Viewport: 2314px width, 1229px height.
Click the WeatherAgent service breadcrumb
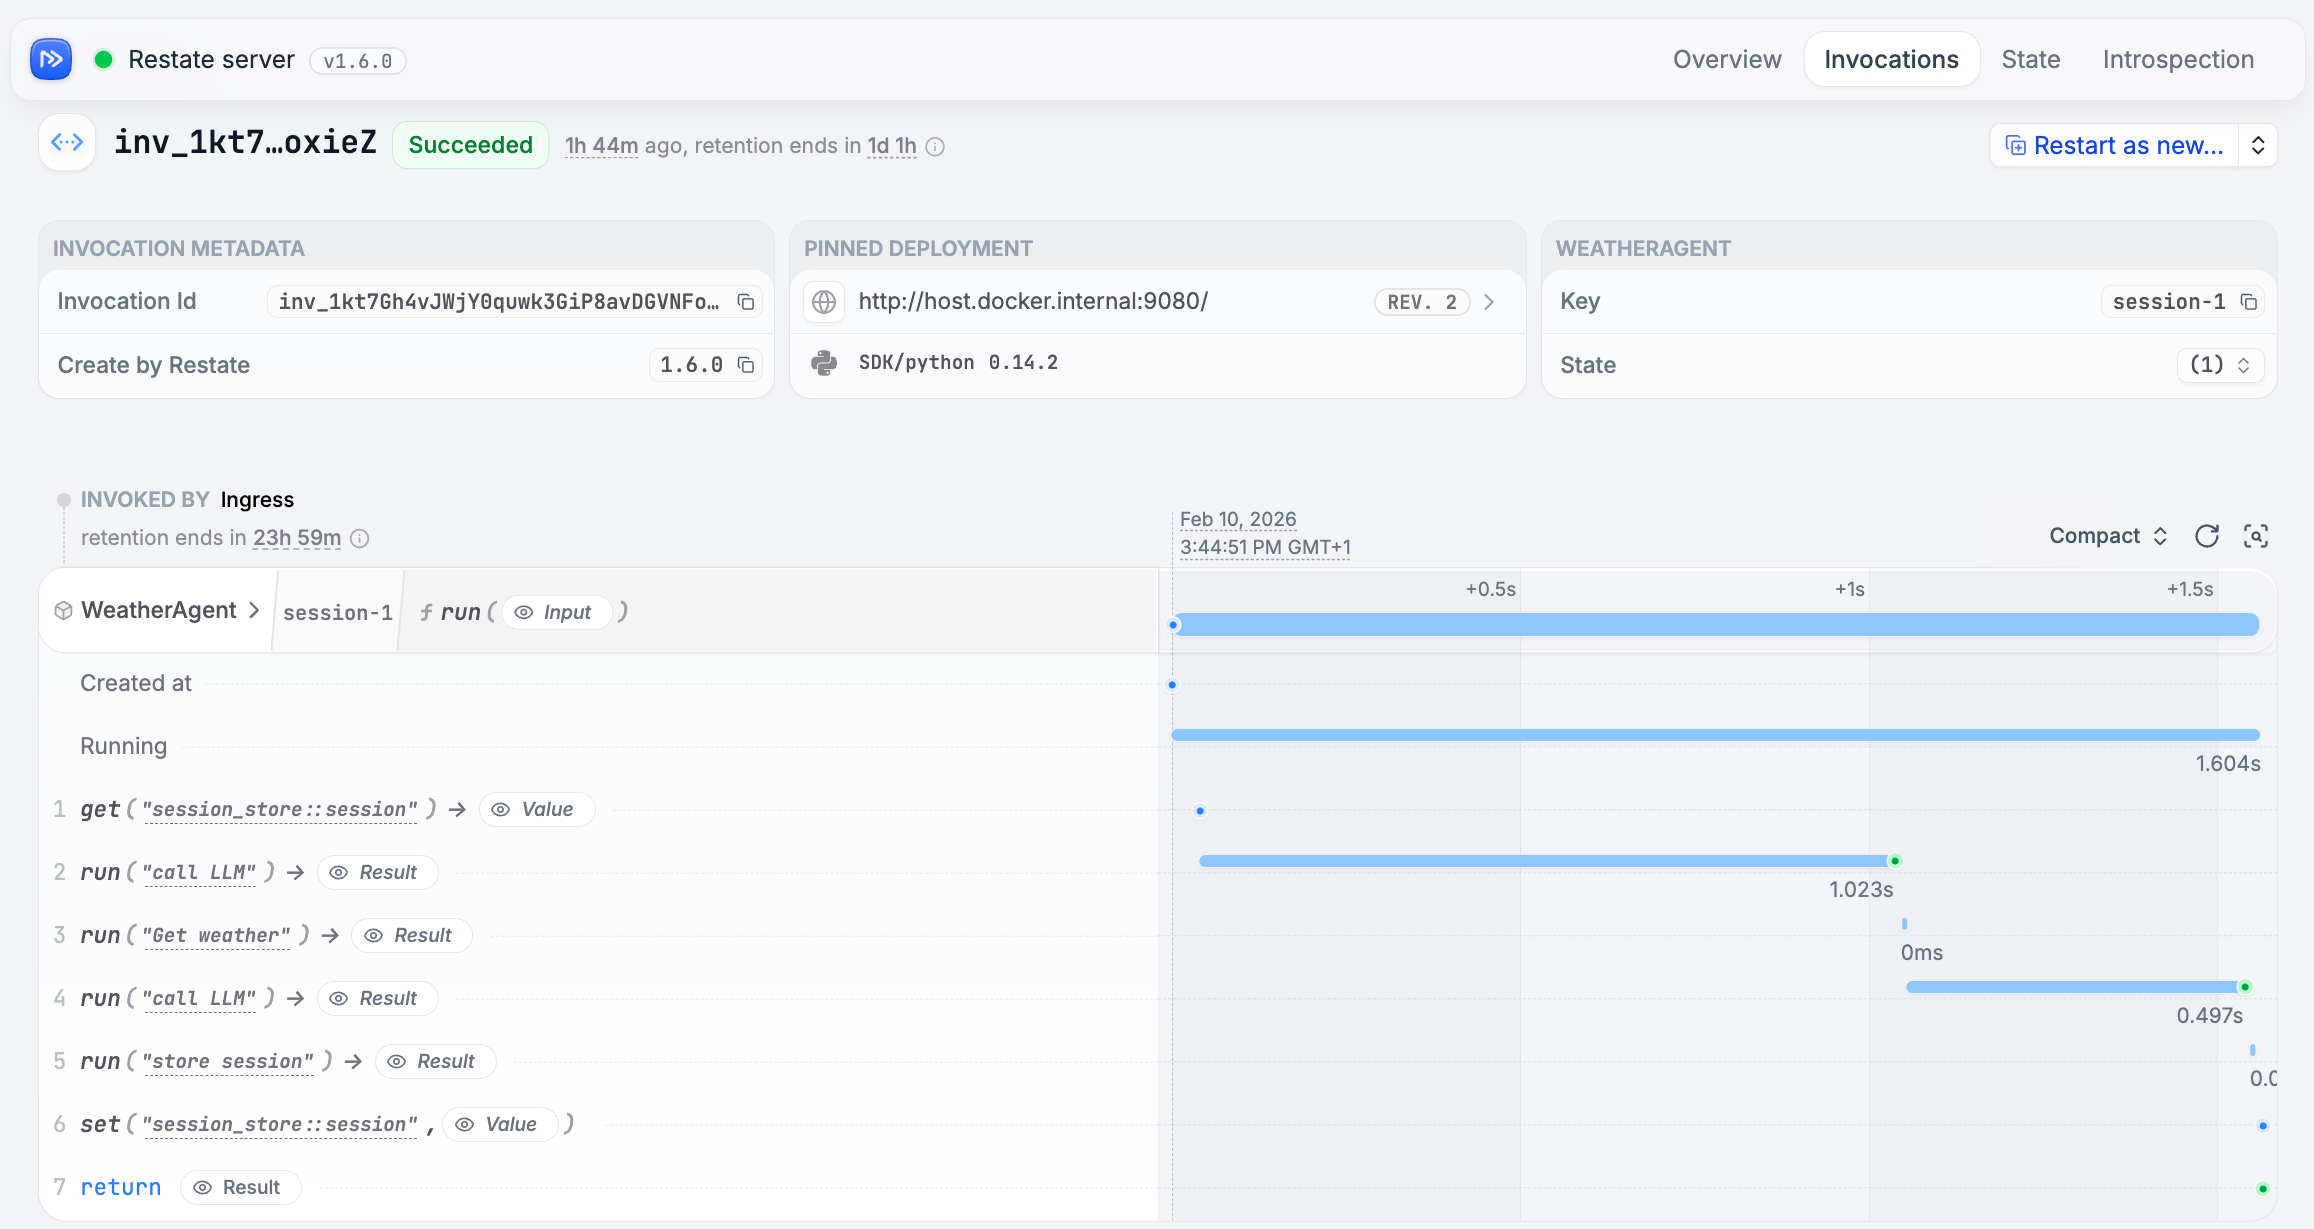pyautogui.click(x=159, y=610)
